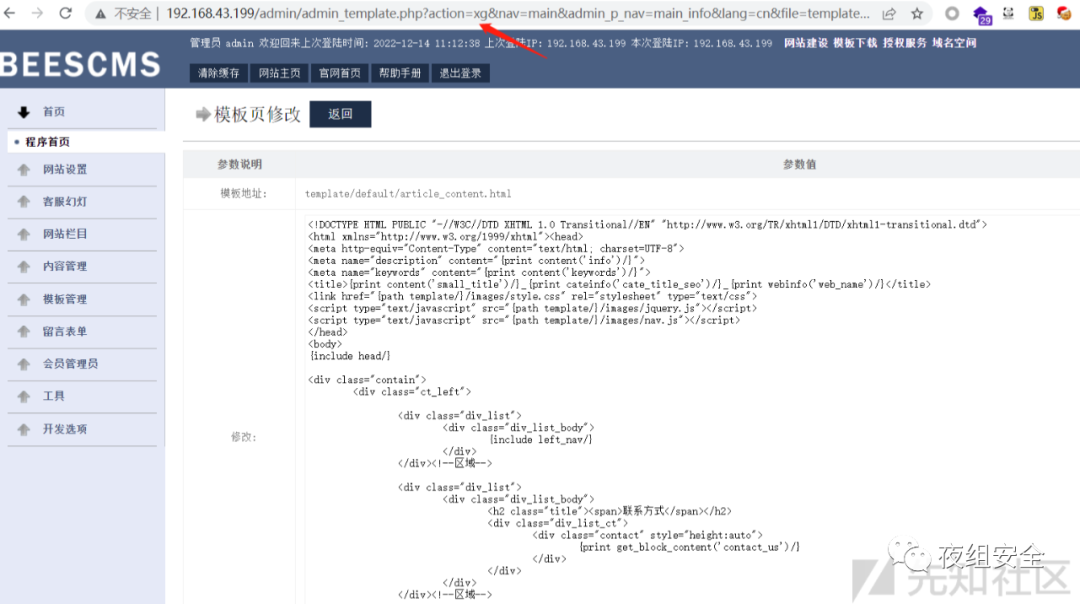Open 网站主页 from top nav
Screen dimensions: 1080x604
[x=279, y=73]
